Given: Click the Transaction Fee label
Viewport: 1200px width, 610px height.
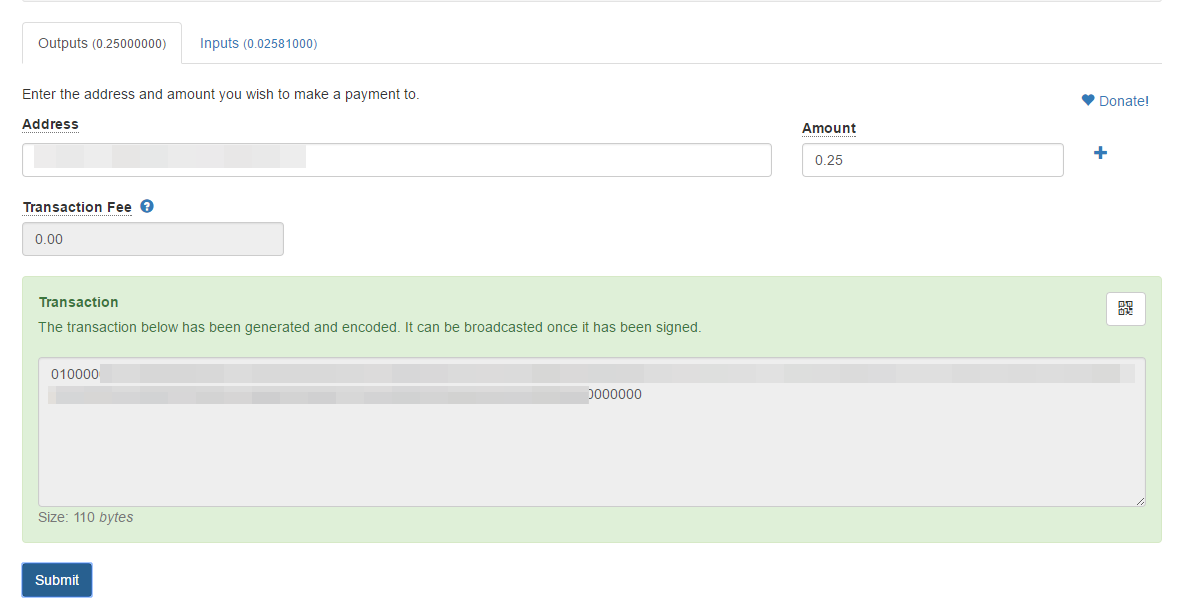Looking at the screenshot, I should pyautogui.click(x=77, y=207).
